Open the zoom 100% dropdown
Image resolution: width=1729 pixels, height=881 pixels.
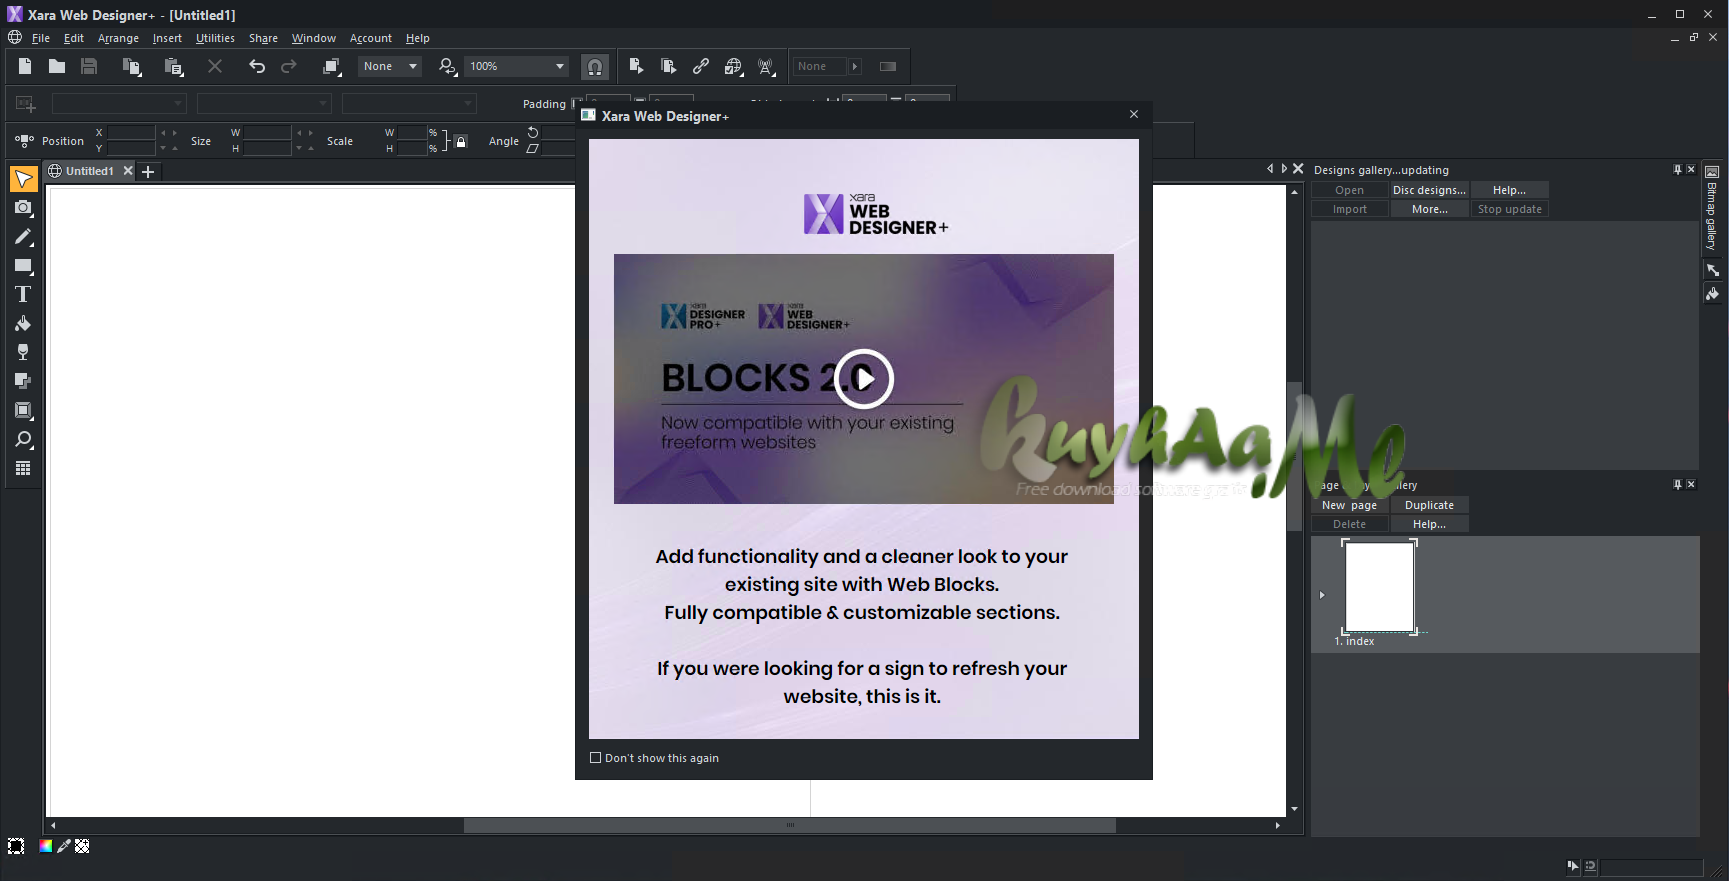click(559, 66)
